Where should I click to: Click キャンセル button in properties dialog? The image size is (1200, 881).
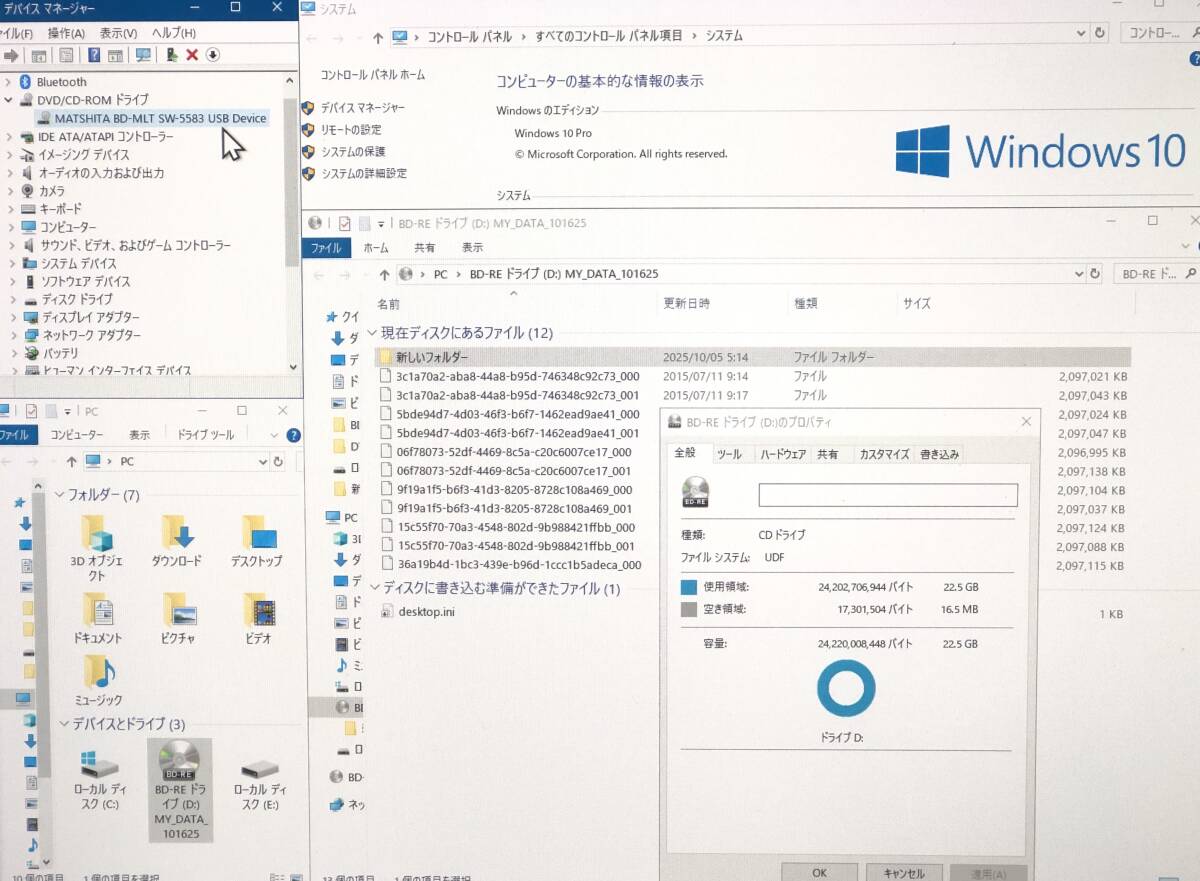(x=903, y=872)
